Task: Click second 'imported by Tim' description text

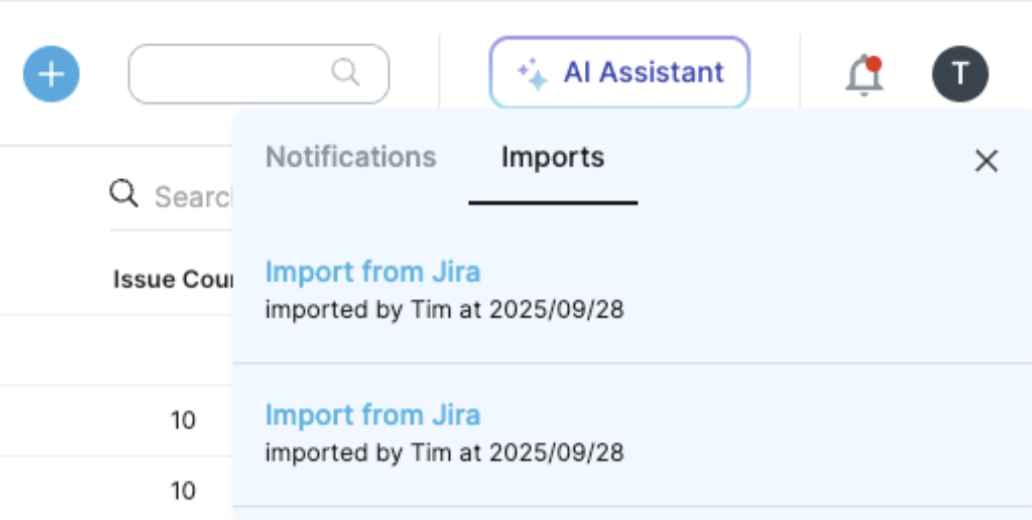Action: click(x=444, y=453)
